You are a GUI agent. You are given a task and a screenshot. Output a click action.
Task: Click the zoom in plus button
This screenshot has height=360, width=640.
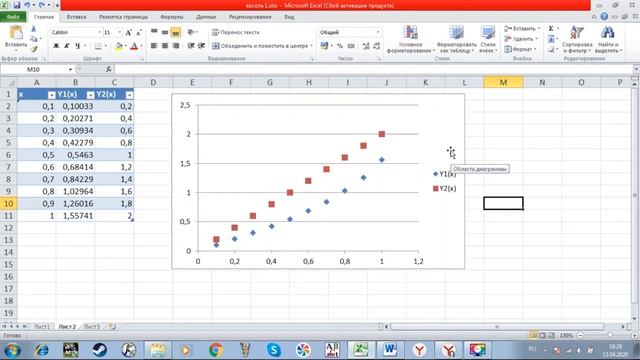(x=635, y=336)
